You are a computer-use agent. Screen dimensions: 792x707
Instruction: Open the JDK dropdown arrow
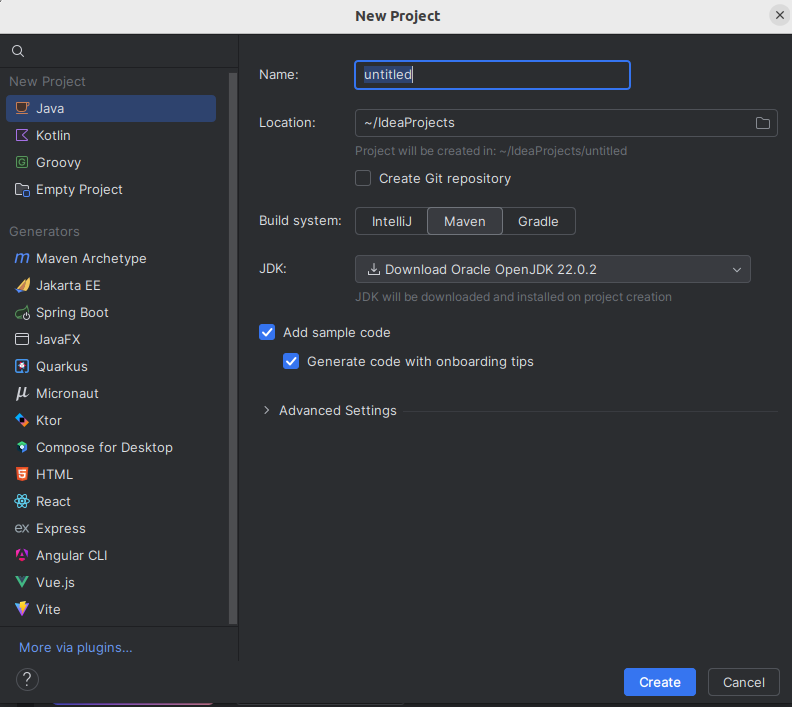tap(737, 270)
